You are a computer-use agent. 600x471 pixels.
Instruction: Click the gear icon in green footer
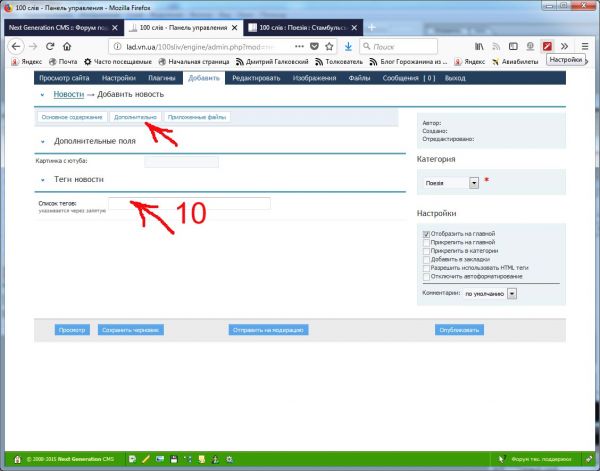pos(229,459)
